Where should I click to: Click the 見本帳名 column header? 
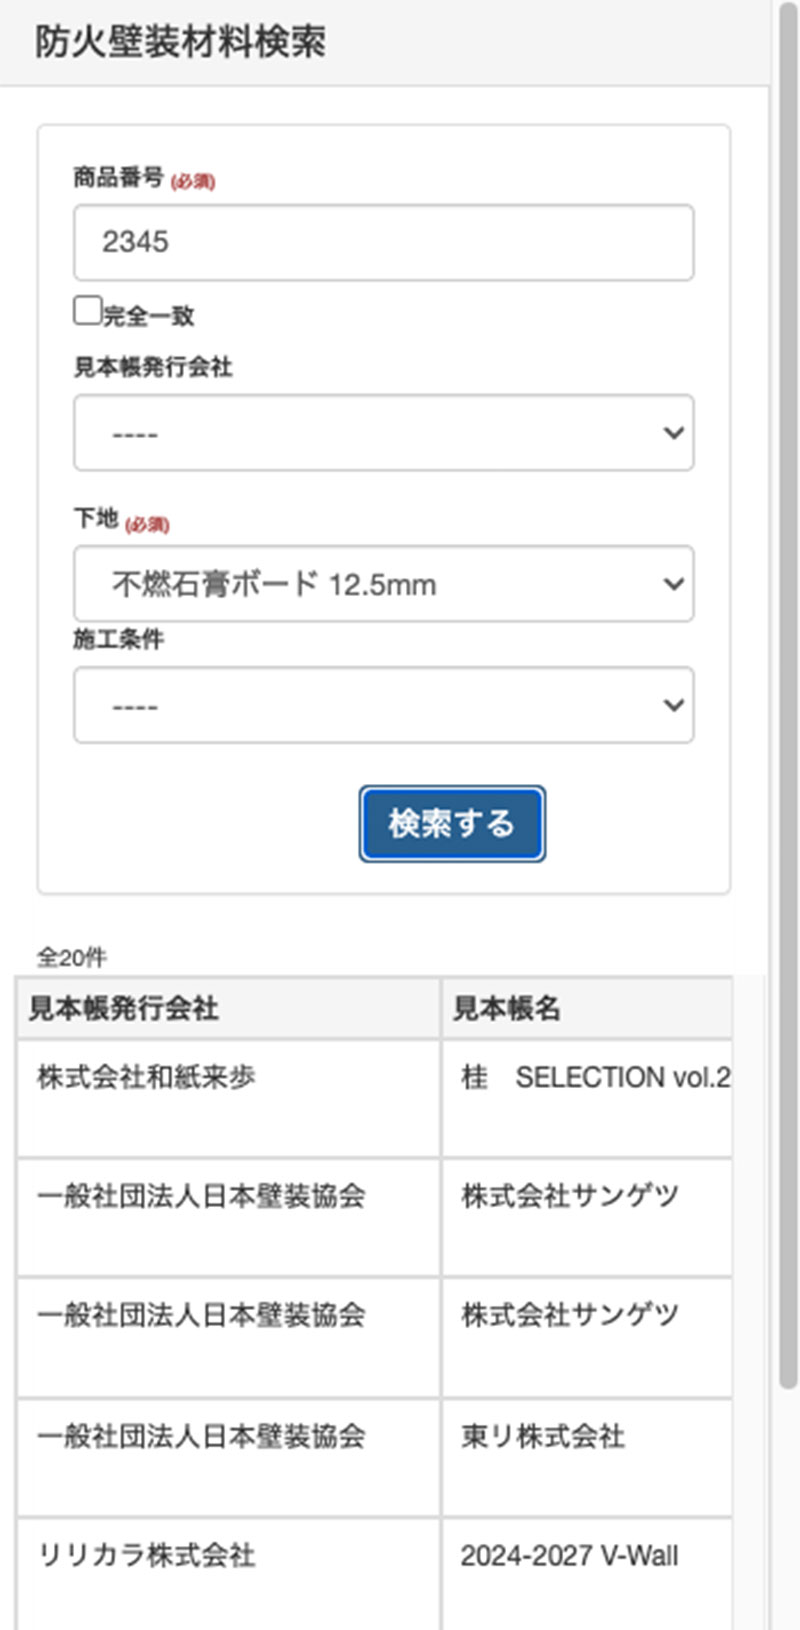(586, 1008)
